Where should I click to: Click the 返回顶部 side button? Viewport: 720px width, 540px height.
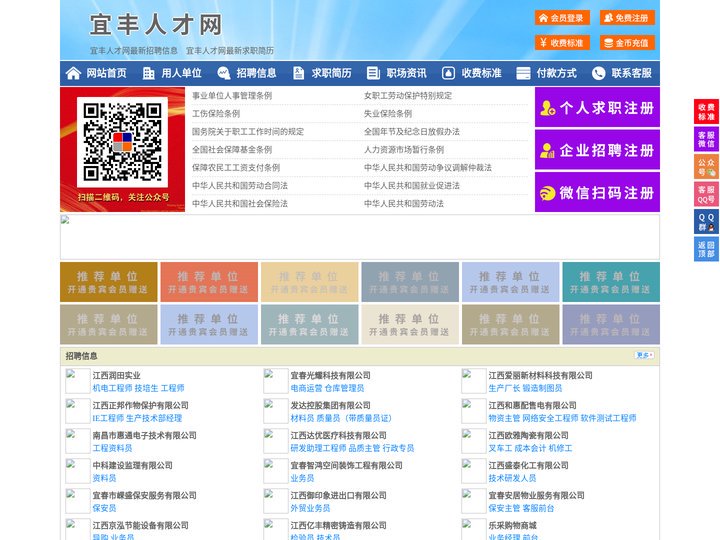tap(706, 249)
